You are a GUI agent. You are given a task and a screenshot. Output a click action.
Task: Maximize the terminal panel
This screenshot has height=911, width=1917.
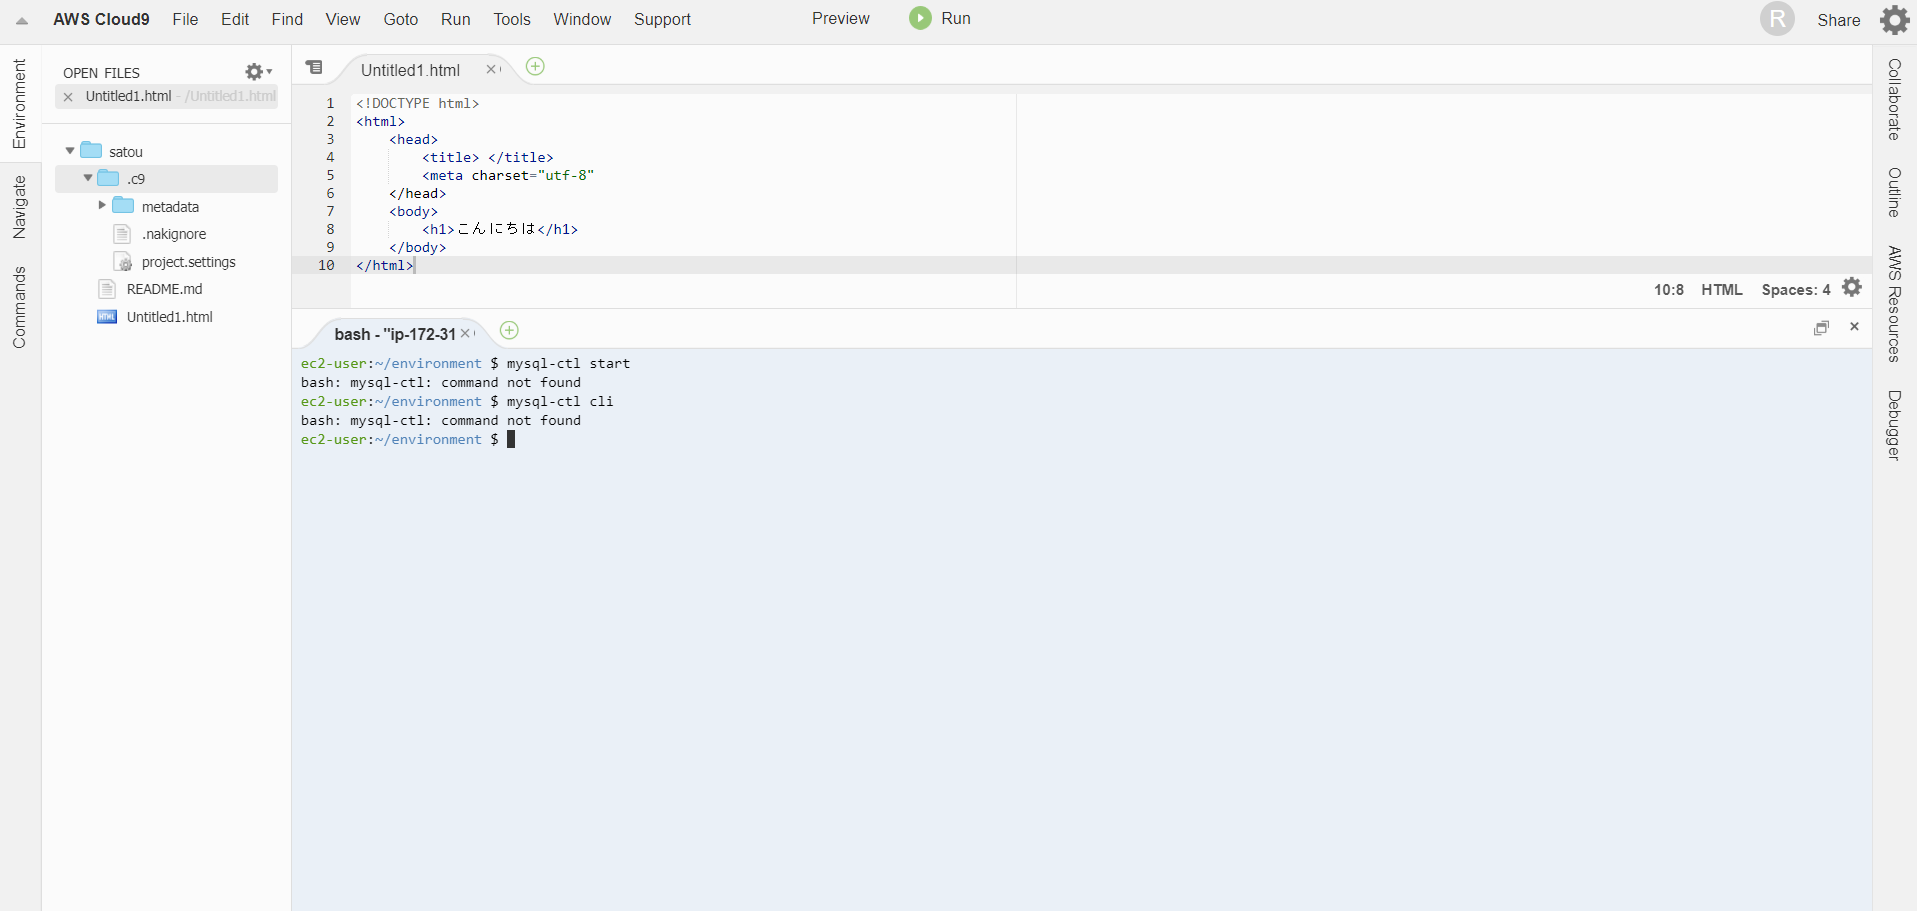[1822, 327]
